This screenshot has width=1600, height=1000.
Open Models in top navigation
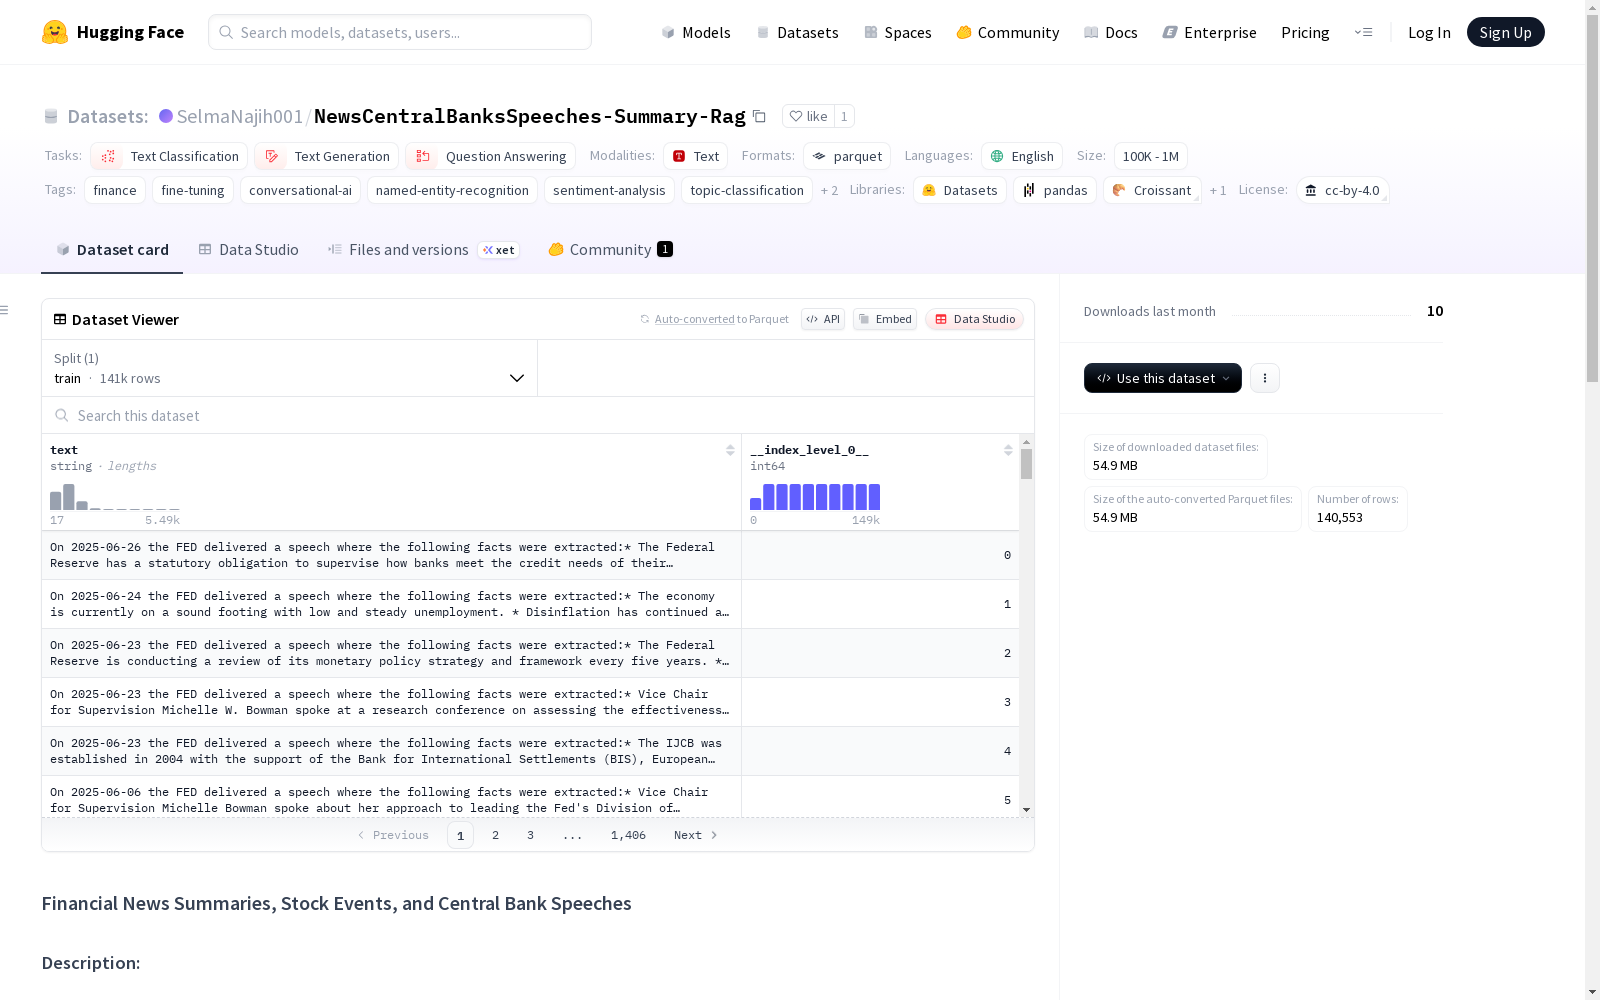(x=696, y=32)
